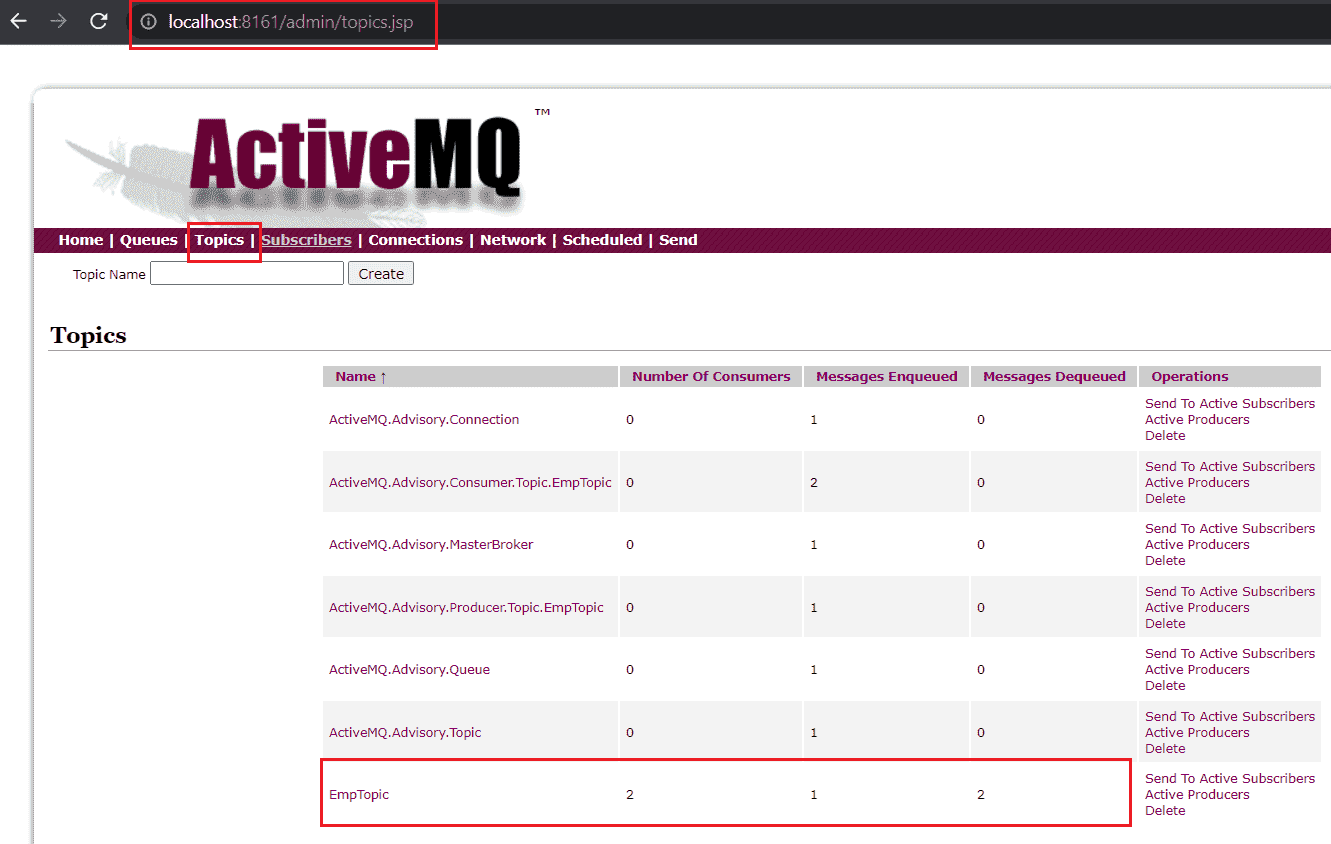
Task: Select the Topics menu item
Action: 219,240
